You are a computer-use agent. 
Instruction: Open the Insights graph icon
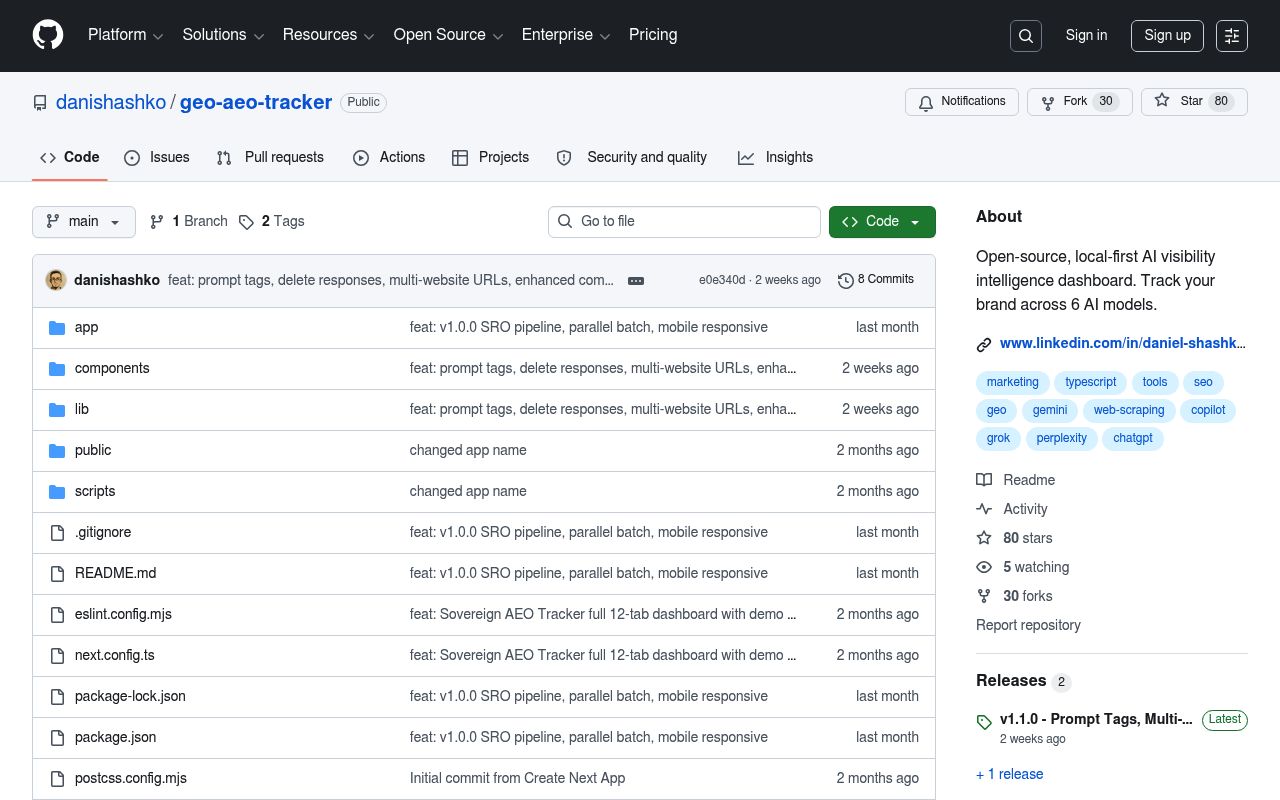(746, 157)
